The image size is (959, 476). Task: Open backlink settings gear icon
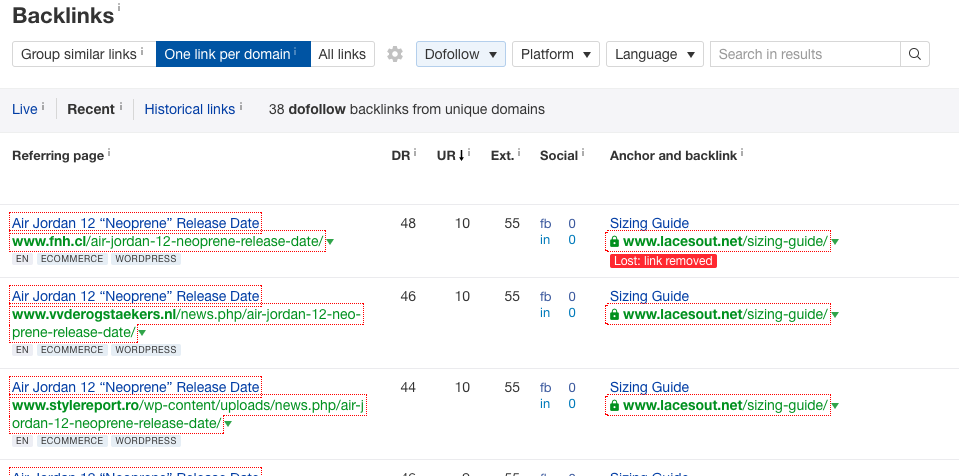[395, 54]
